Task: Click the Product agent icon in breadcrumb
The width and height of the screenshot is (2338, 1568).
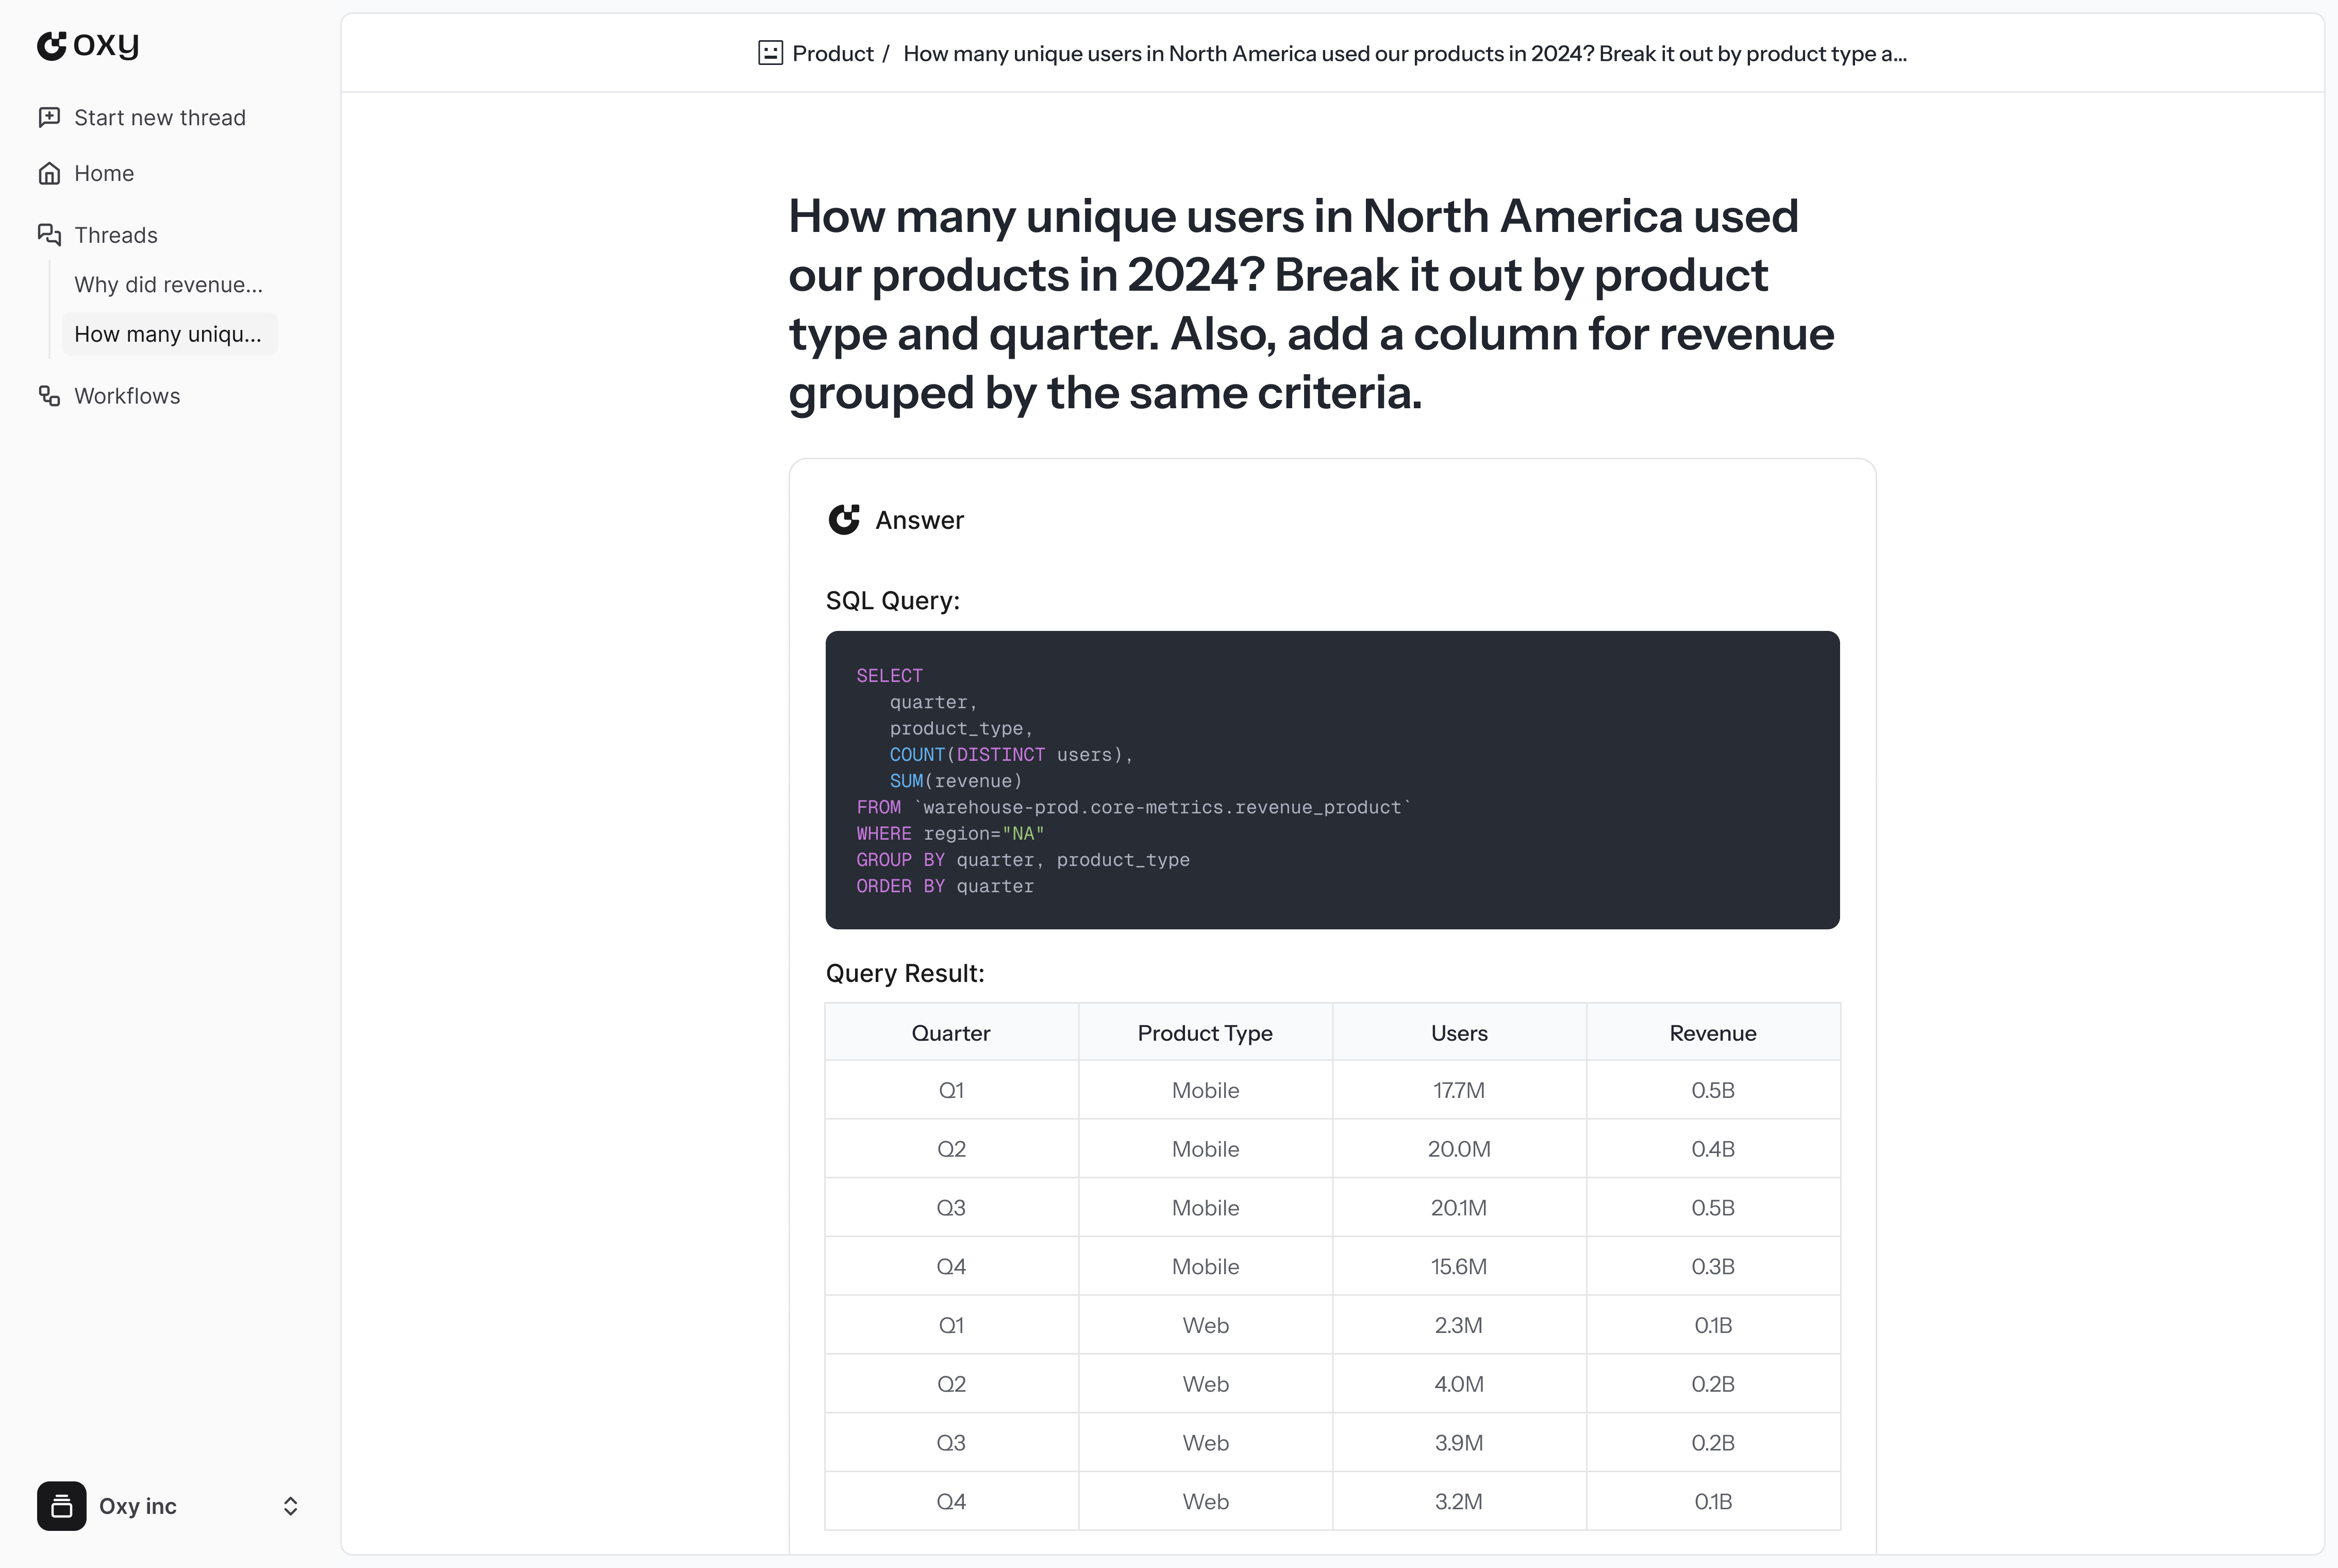Action: (770, 53)
